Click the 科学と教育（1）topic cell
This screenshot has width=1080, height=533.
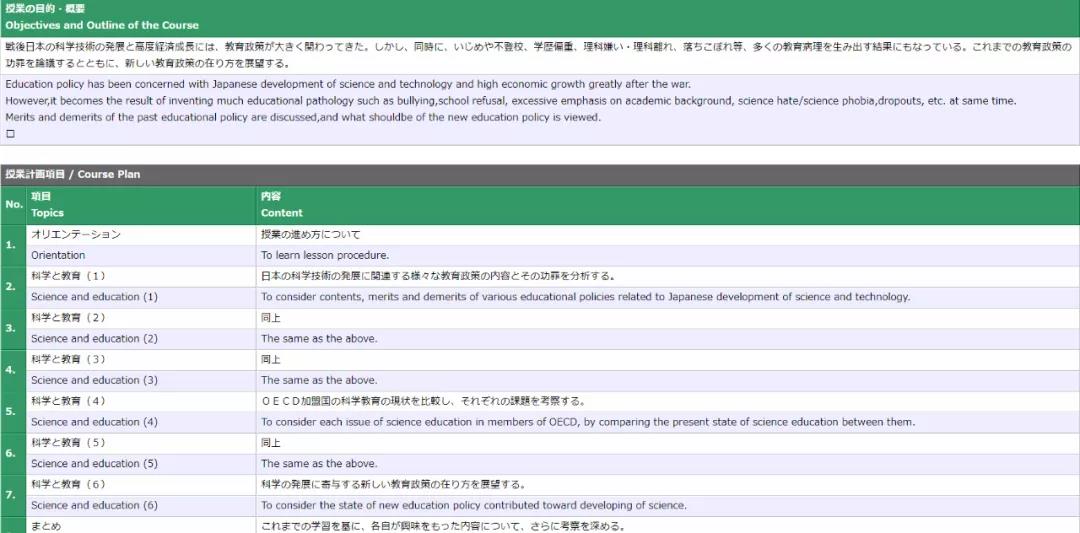tap(141, 276)
